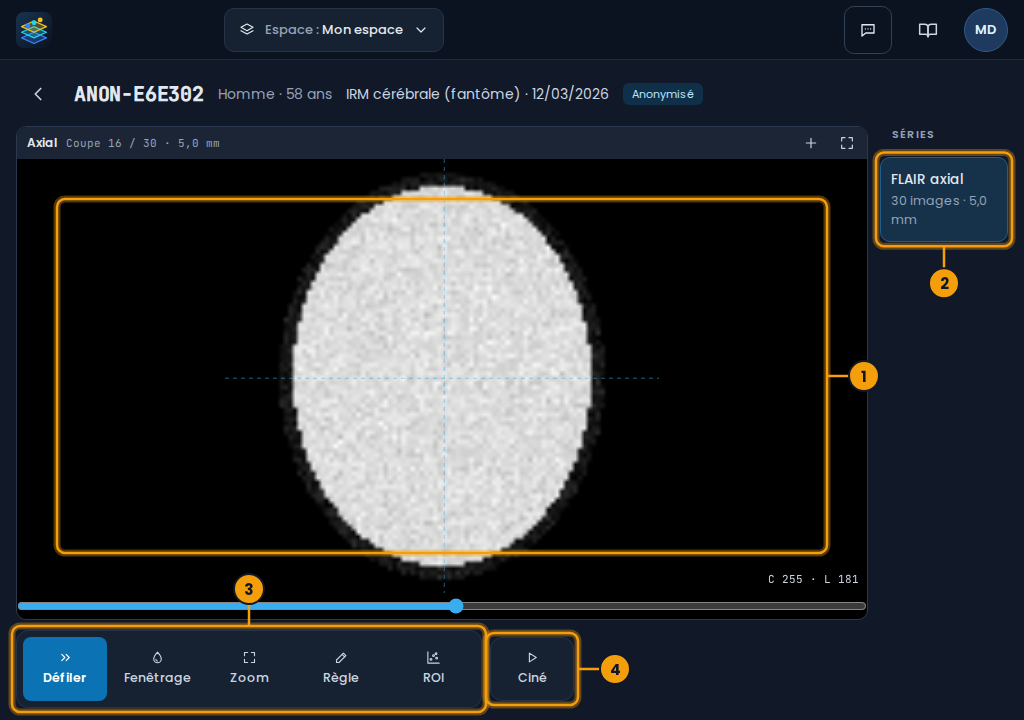The width and height of the screenshot is (1024, 720).
Task: Open the Espace: Mon espace dropdown
Action: point(334,30)
